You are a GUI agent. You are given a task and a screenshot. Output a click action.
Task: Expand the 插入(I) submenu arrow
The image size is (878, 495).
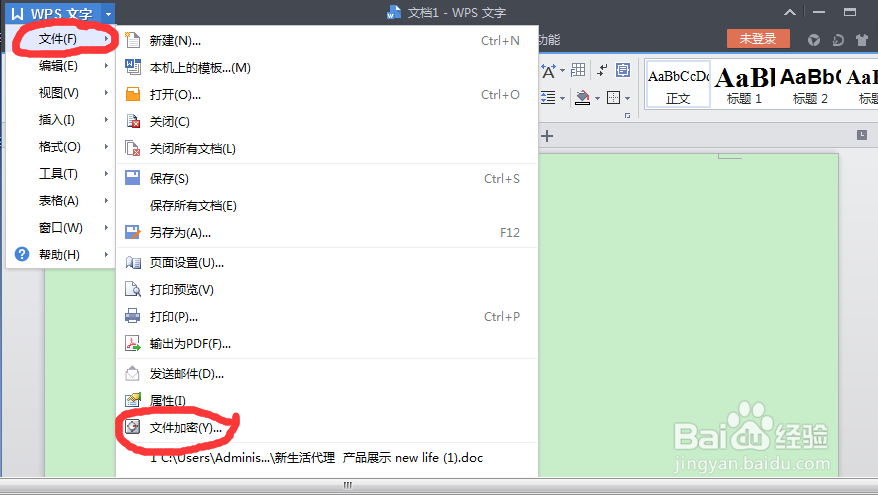106,119
